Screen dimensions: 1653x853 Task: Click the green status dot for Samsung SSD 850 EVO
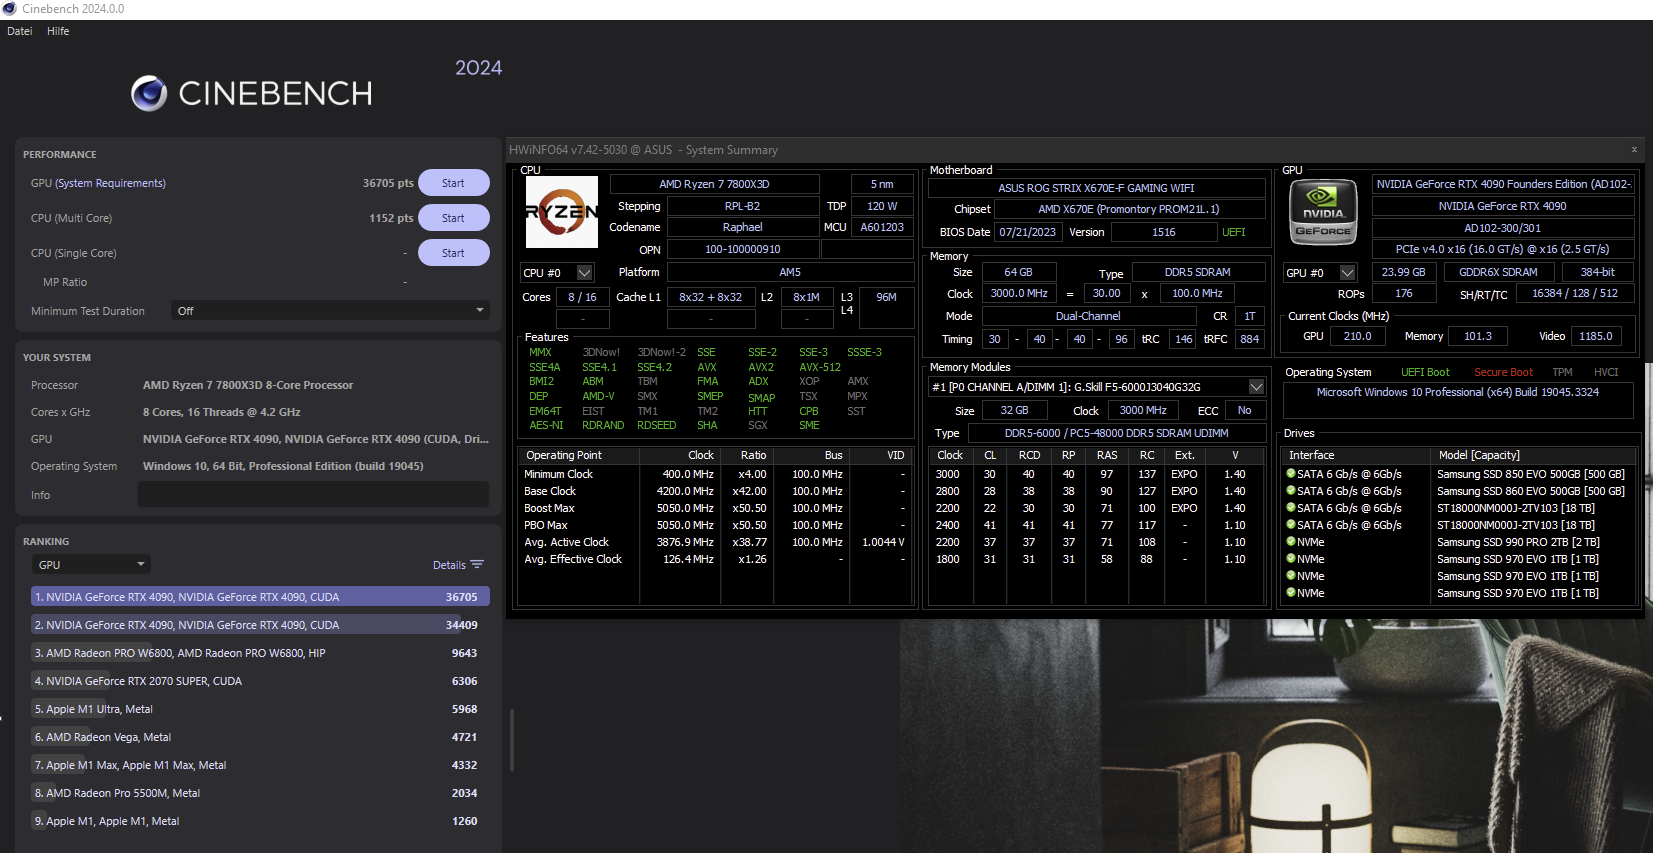pos(1291,474)
